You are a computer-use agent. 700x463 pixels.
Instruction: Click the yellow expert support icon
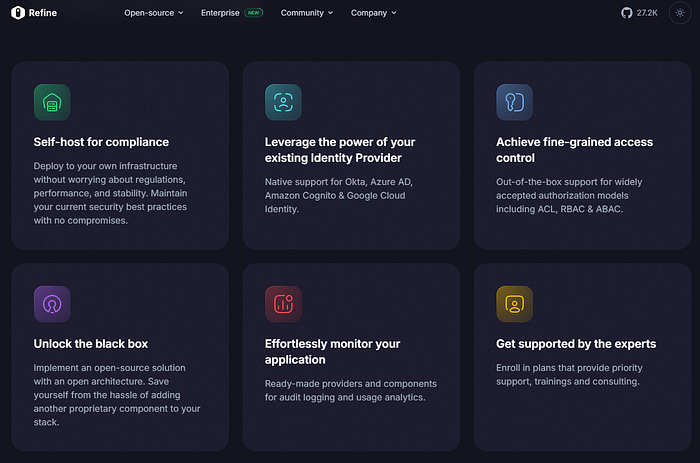[x=515, y=304]
